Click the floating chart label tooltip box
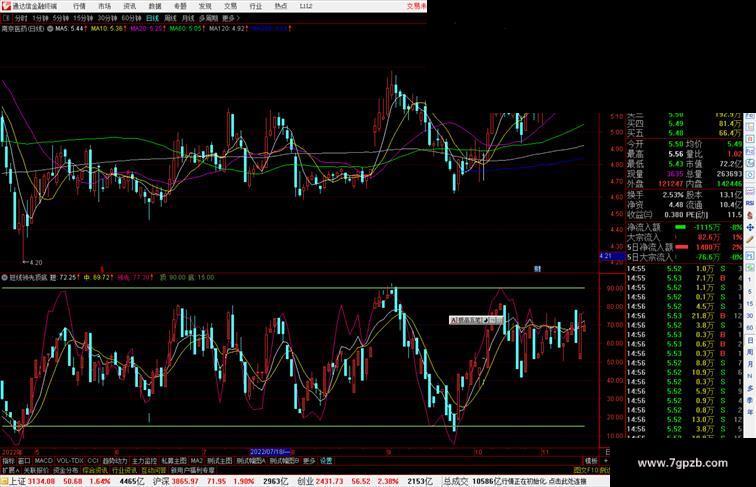 476,320
